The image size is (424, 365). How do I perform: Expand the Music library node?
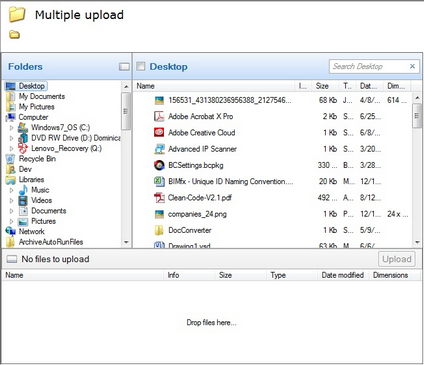pyautogui.click(x=12, y=190)
